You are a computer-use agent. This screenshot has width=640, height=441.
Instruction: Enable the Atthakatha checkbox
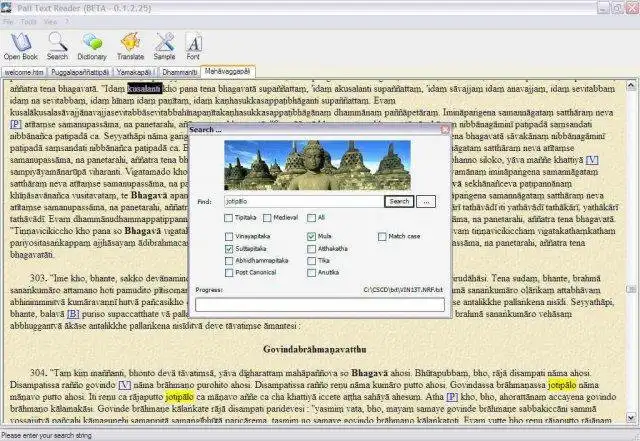pos(311,249)
